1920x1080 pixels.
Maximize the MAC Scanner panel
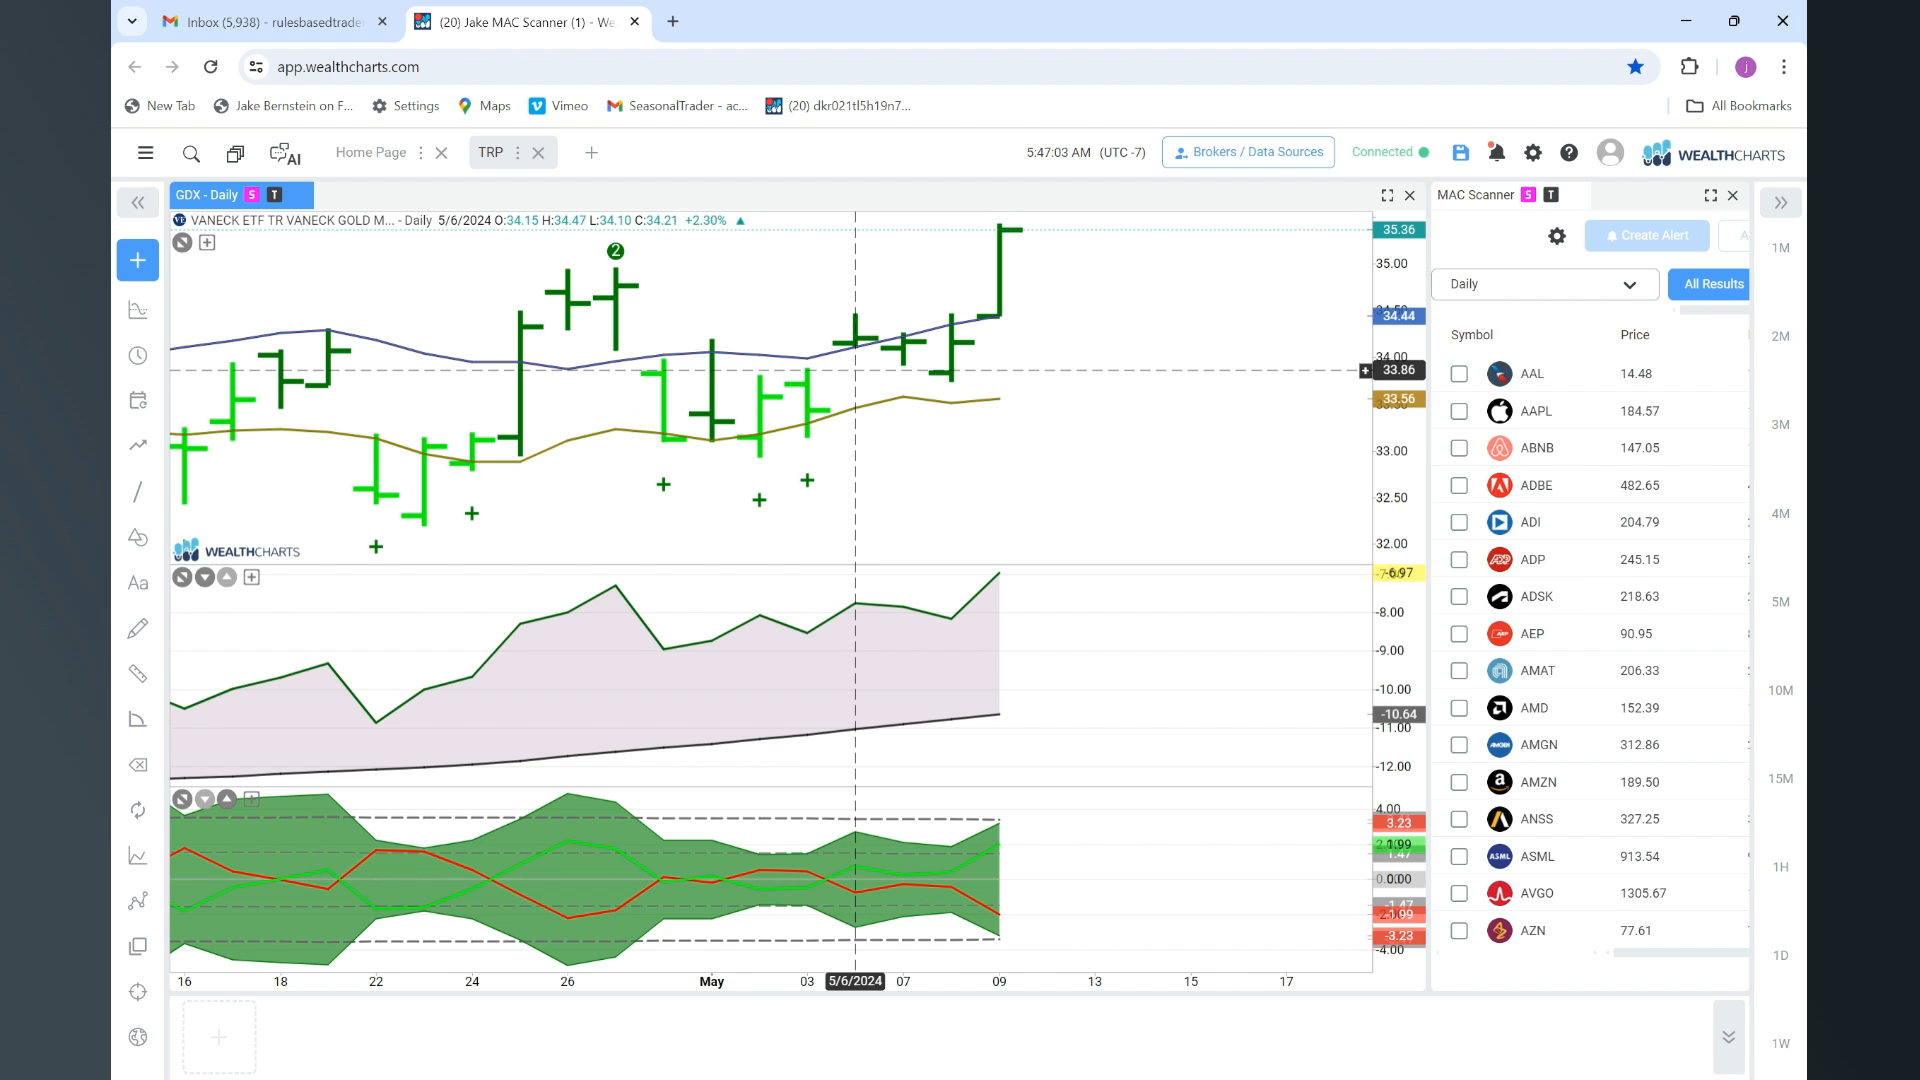1710,196
